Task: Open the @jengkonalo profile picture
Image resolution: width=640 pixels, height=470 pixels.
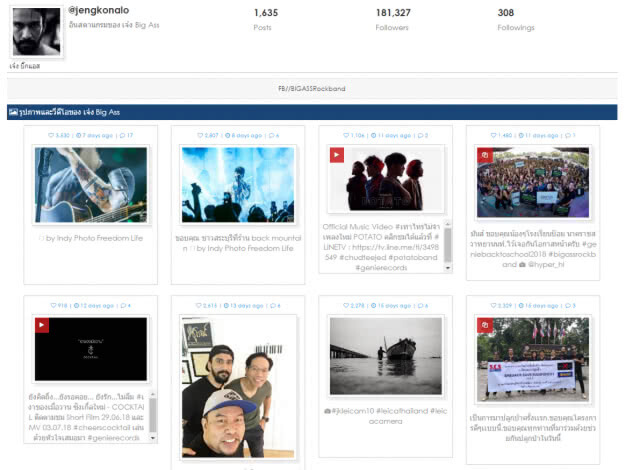Action: coord(36,32)
